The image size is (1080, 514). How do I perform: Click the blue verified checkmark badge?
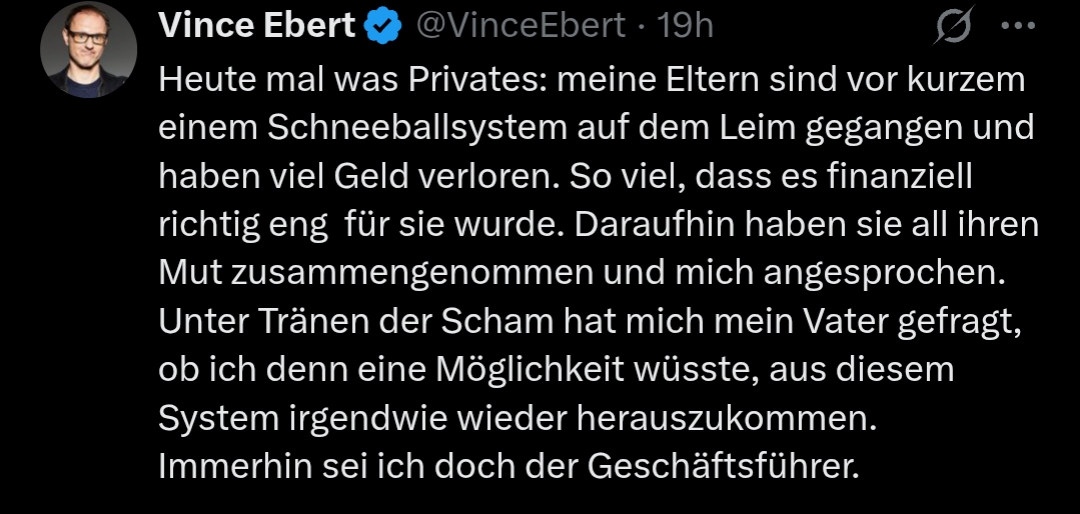(x=381, y=28)
